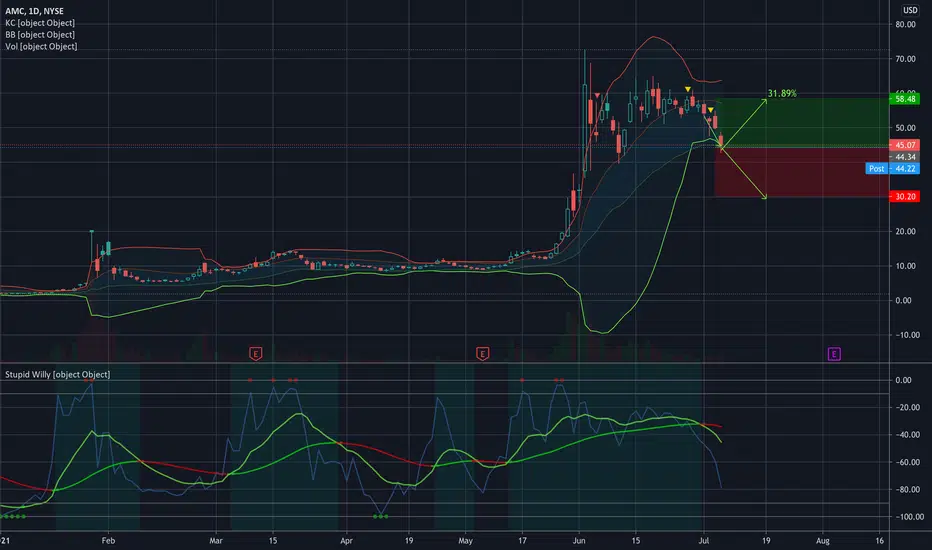Viewport: 932px width, 550px height.
Task: Click the Apr date label
Action: pos(346,540)
